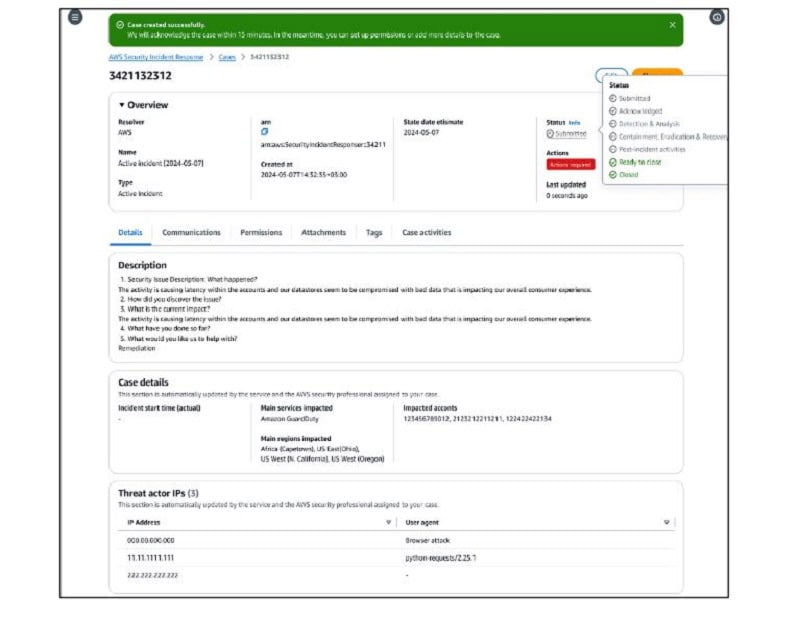Go to the Permissions tab
The width and height of the screenshot is (800, 620).
tap(261, 233)
